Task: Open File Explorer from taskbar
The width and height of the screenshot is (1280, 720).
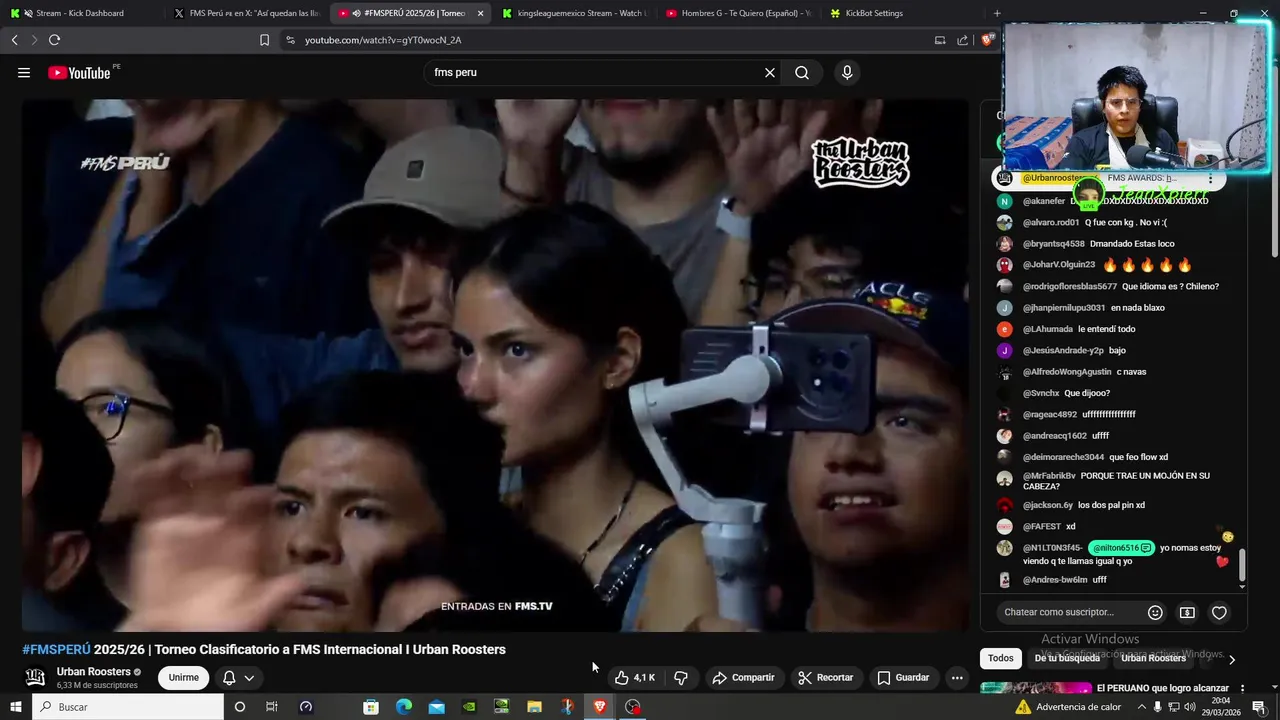Action: (535, 707)
